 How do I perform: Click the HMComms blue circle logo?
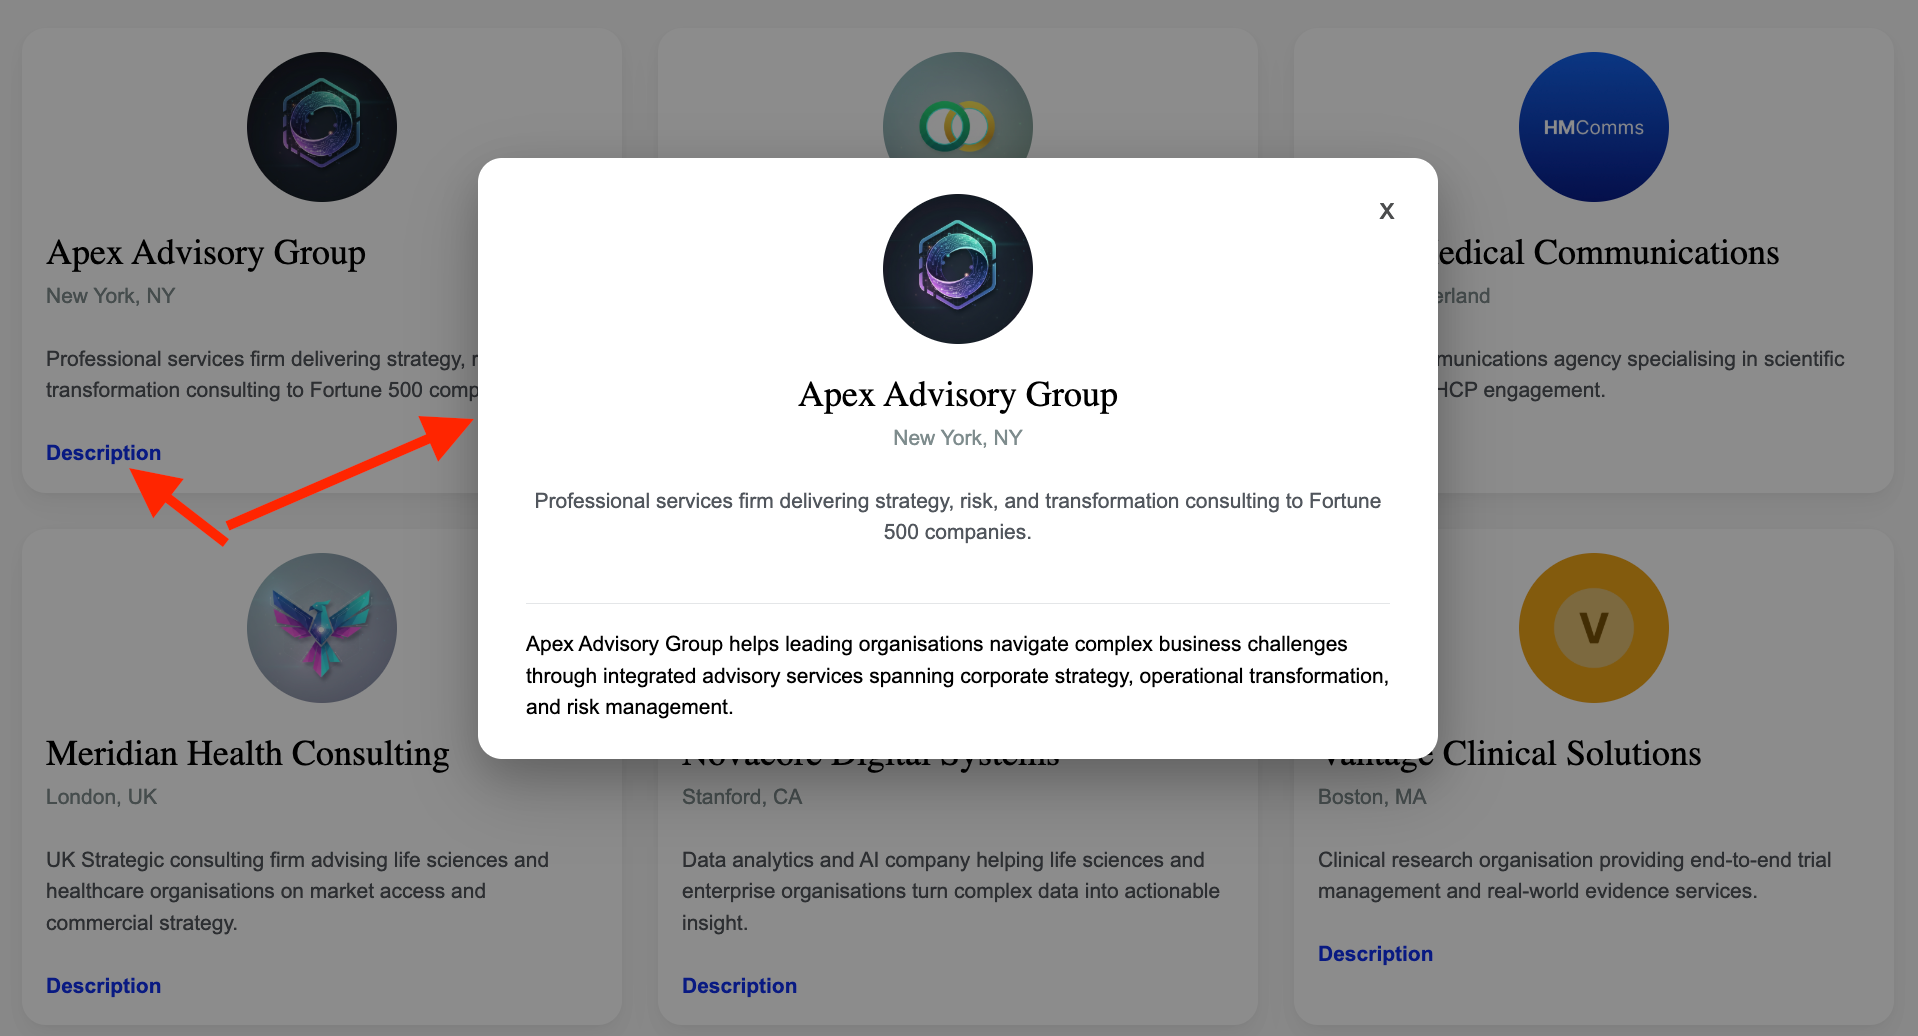pyautogui.click(x=1594, y=127)
